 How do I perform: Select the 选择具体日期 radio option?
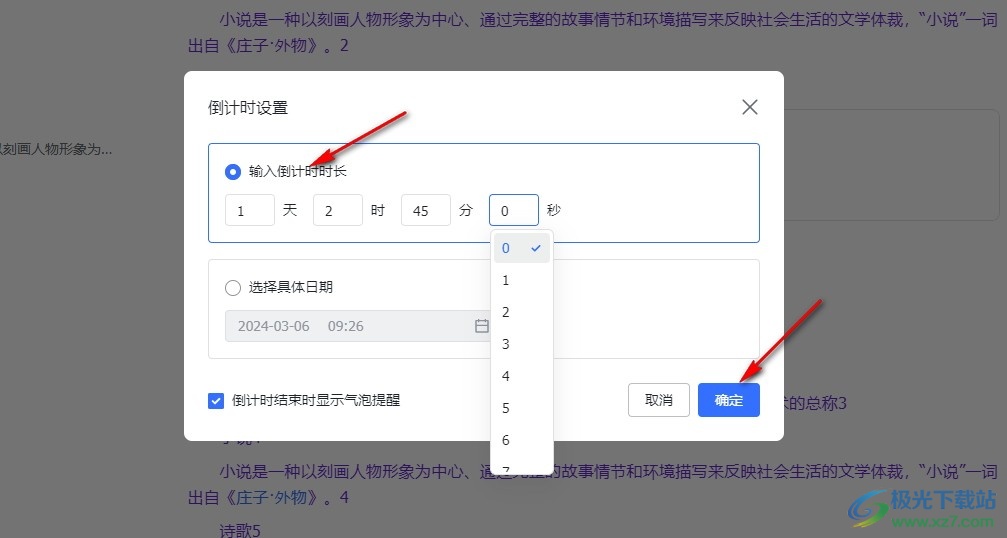pos(232,288)
